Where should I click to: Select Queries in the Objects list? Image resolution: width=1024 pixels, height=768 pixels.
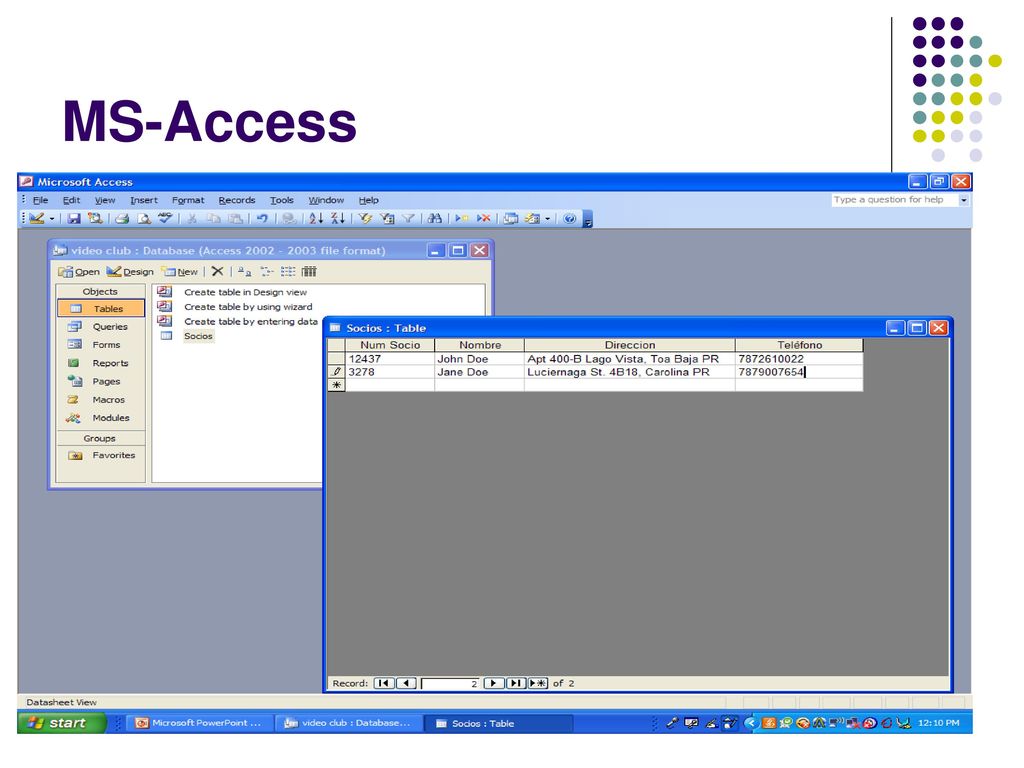pyautogui.click(x=101, y=327)
